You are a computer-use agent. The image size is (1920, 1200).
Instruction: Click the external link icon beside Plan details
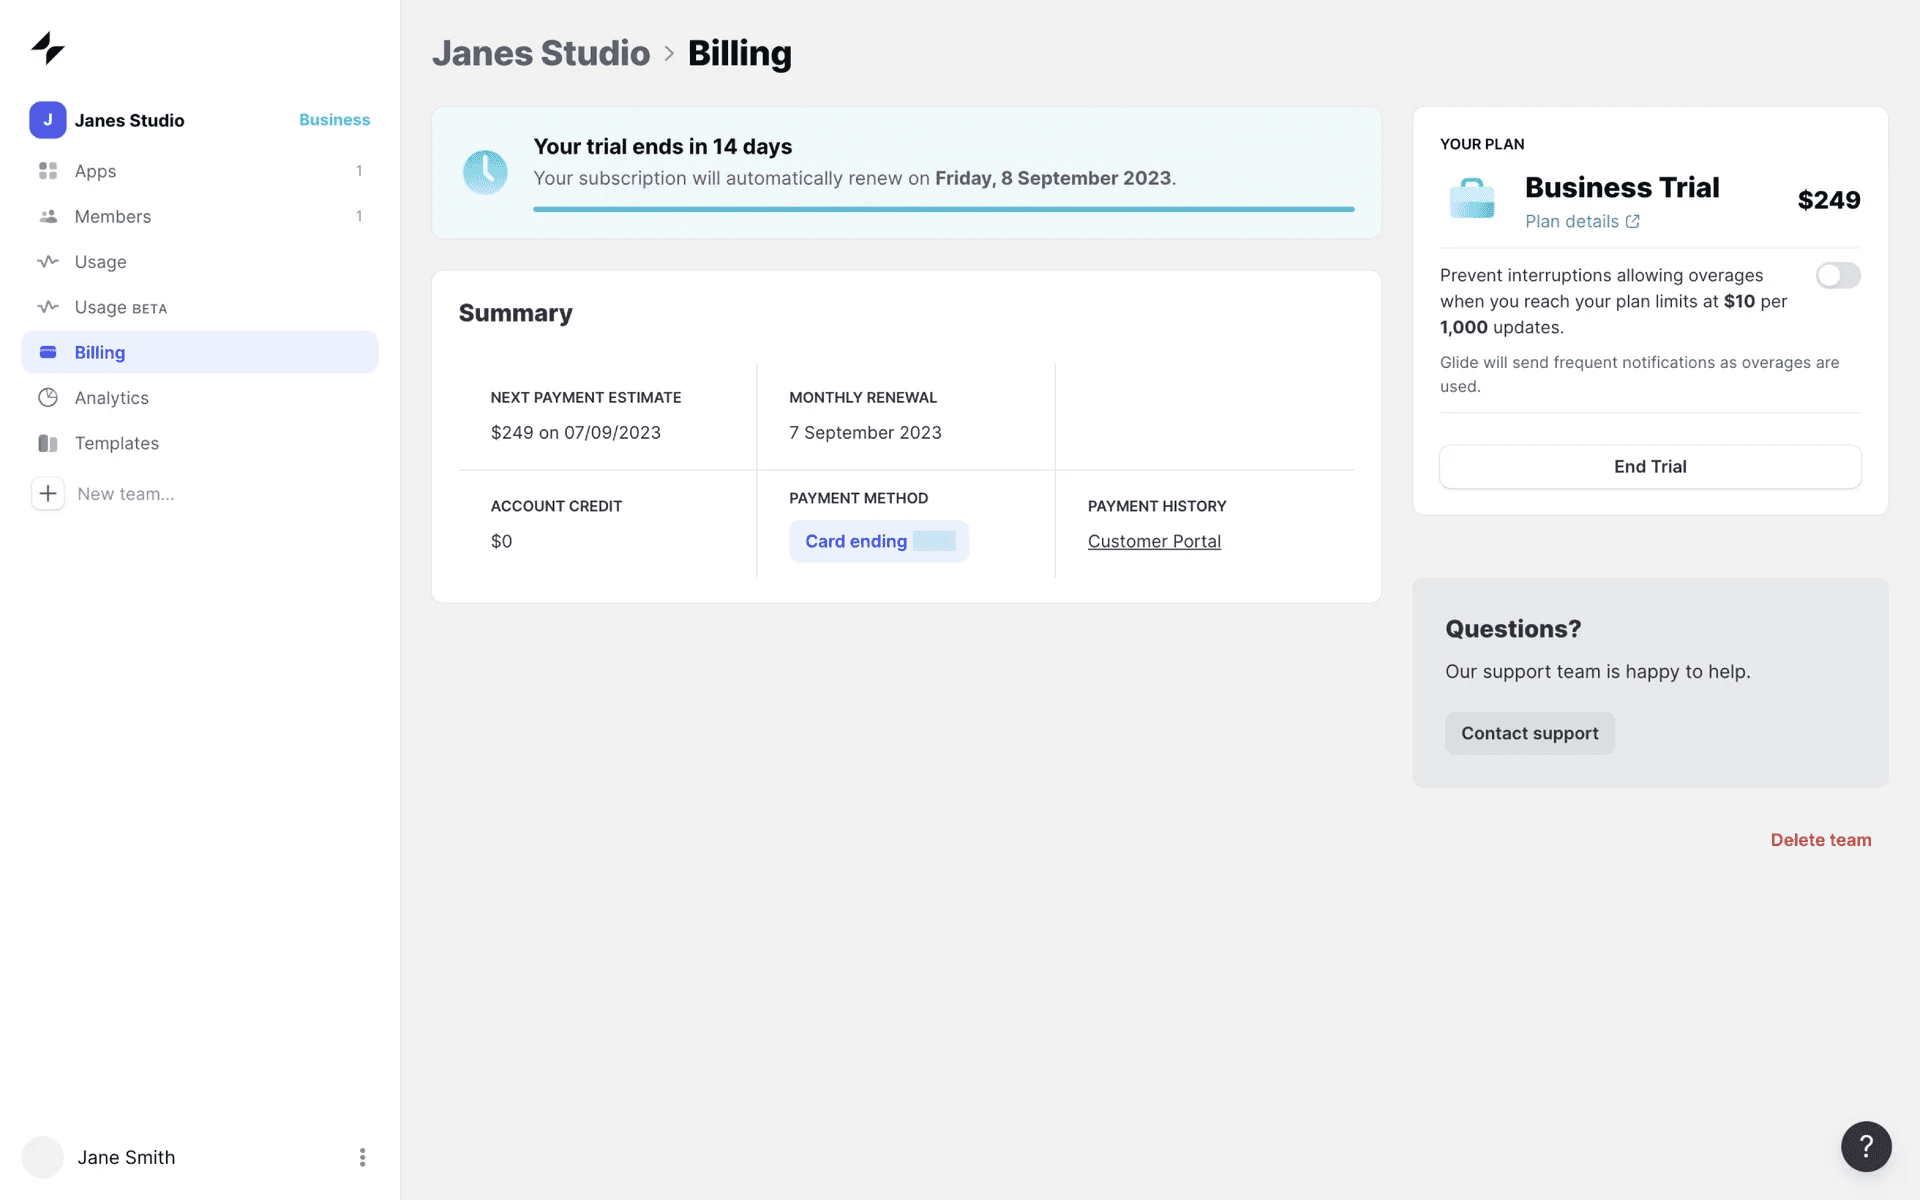[x=1632, y=222]
